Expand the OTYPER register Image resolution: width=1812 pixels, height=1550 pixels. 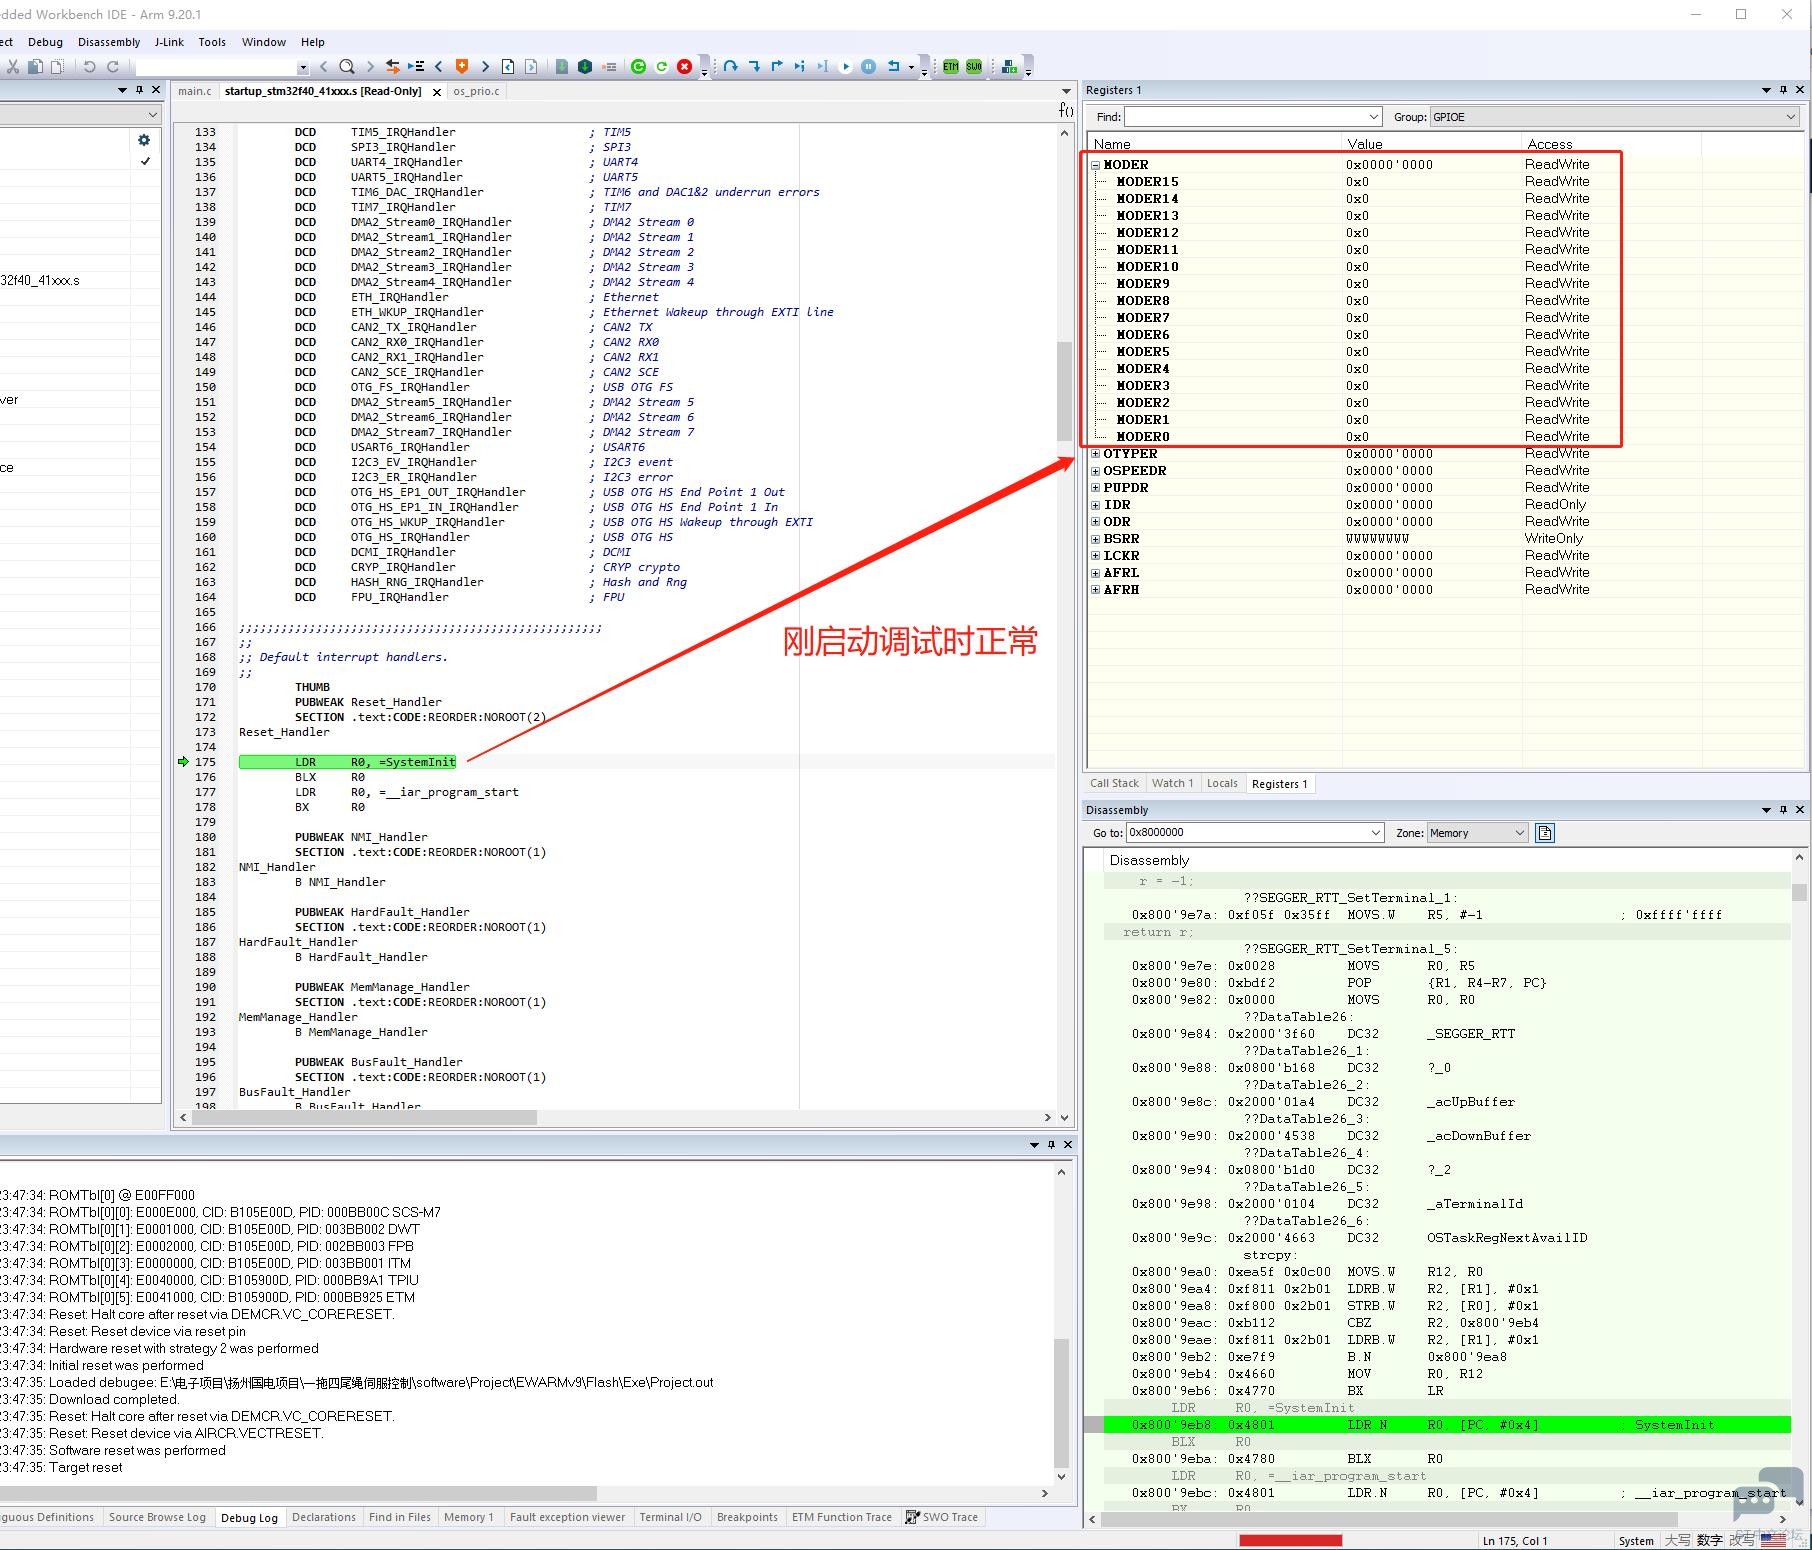(1095, 454)
